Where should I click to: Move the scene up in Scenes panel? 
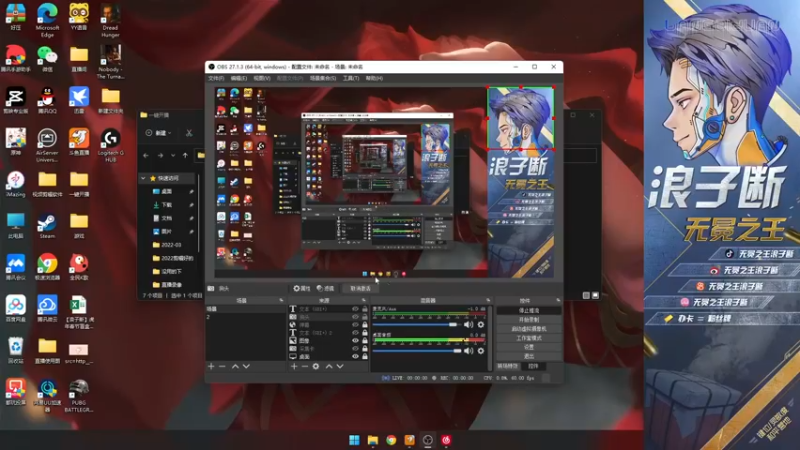pyautogui.click(x=235, y=366)
